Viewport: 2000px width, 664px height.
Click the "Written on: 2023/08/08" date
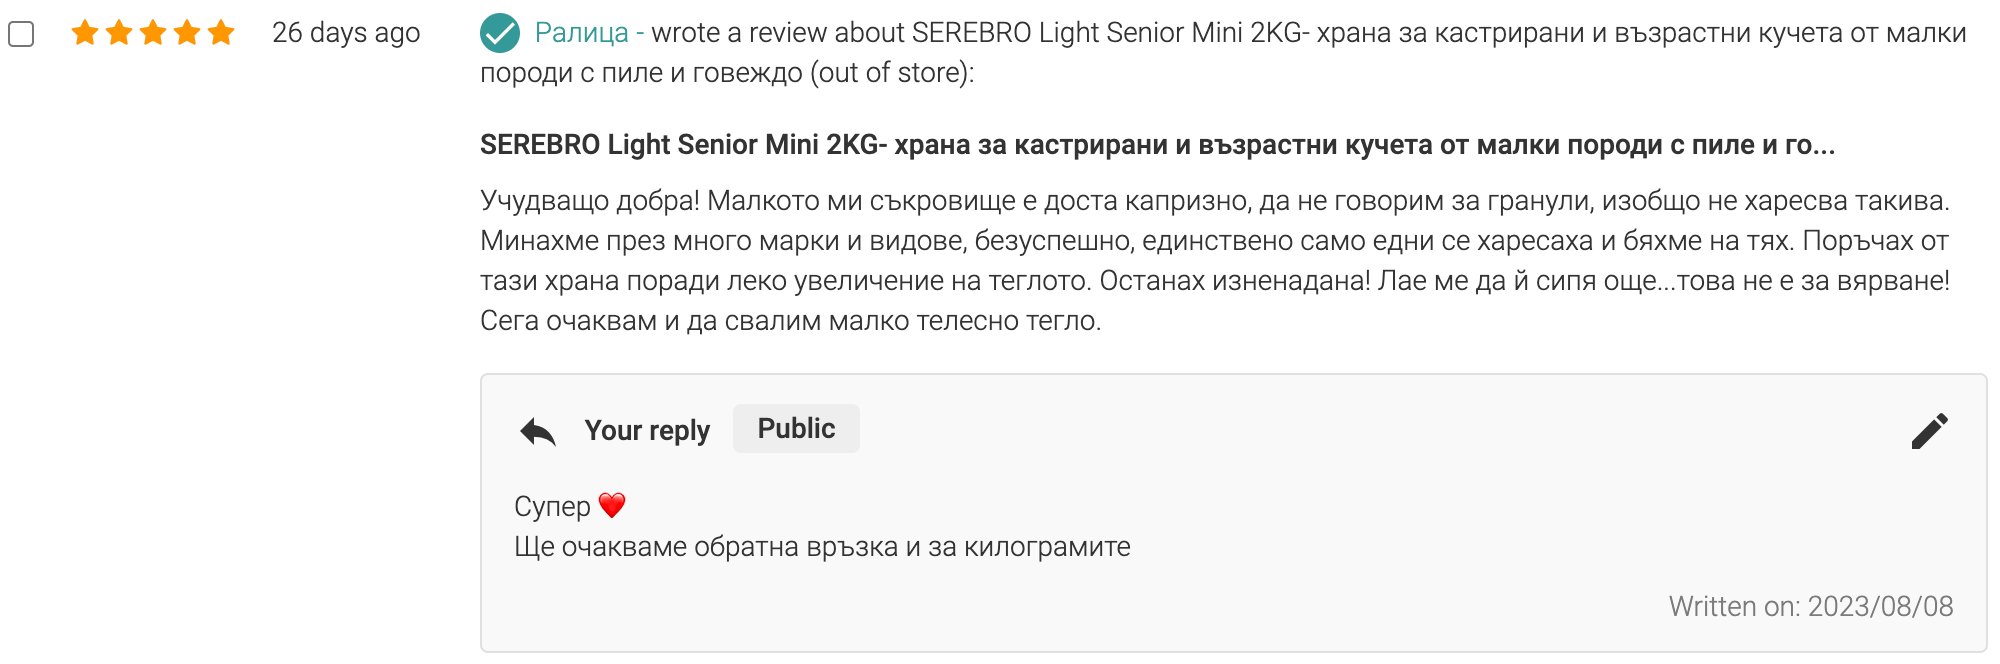point(1810,606)
